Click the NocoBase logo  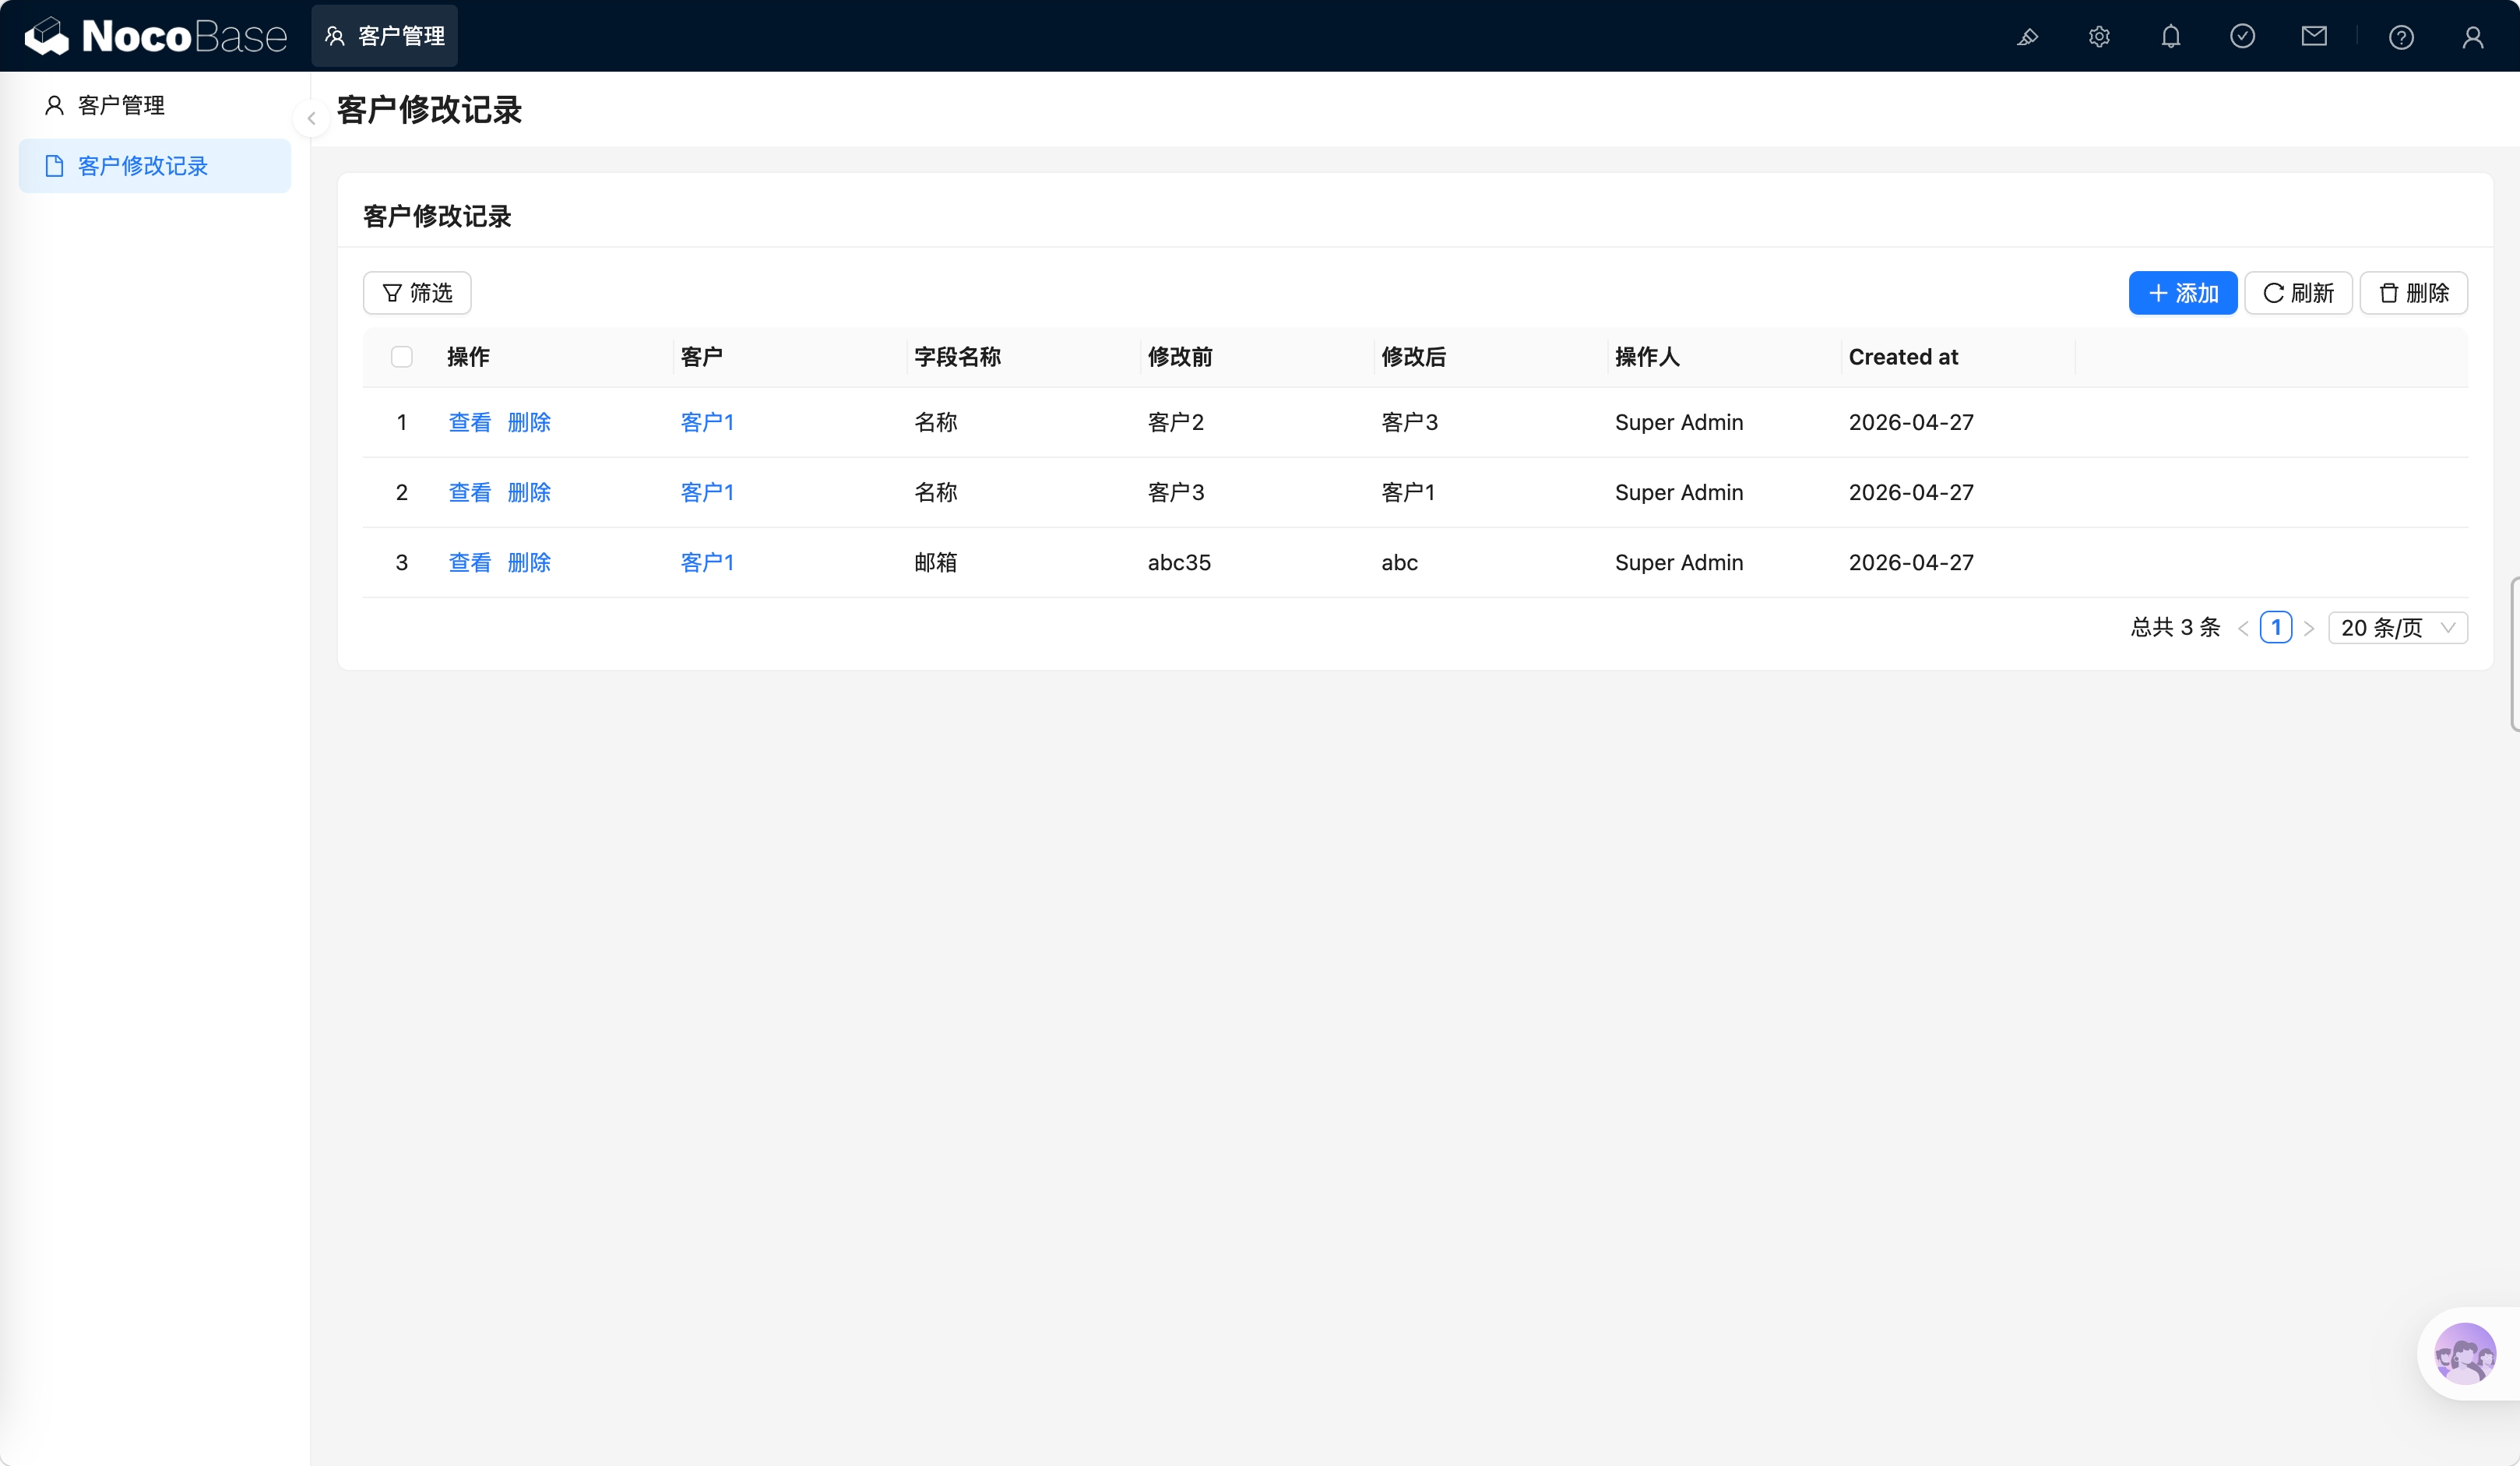coord(155,36)
